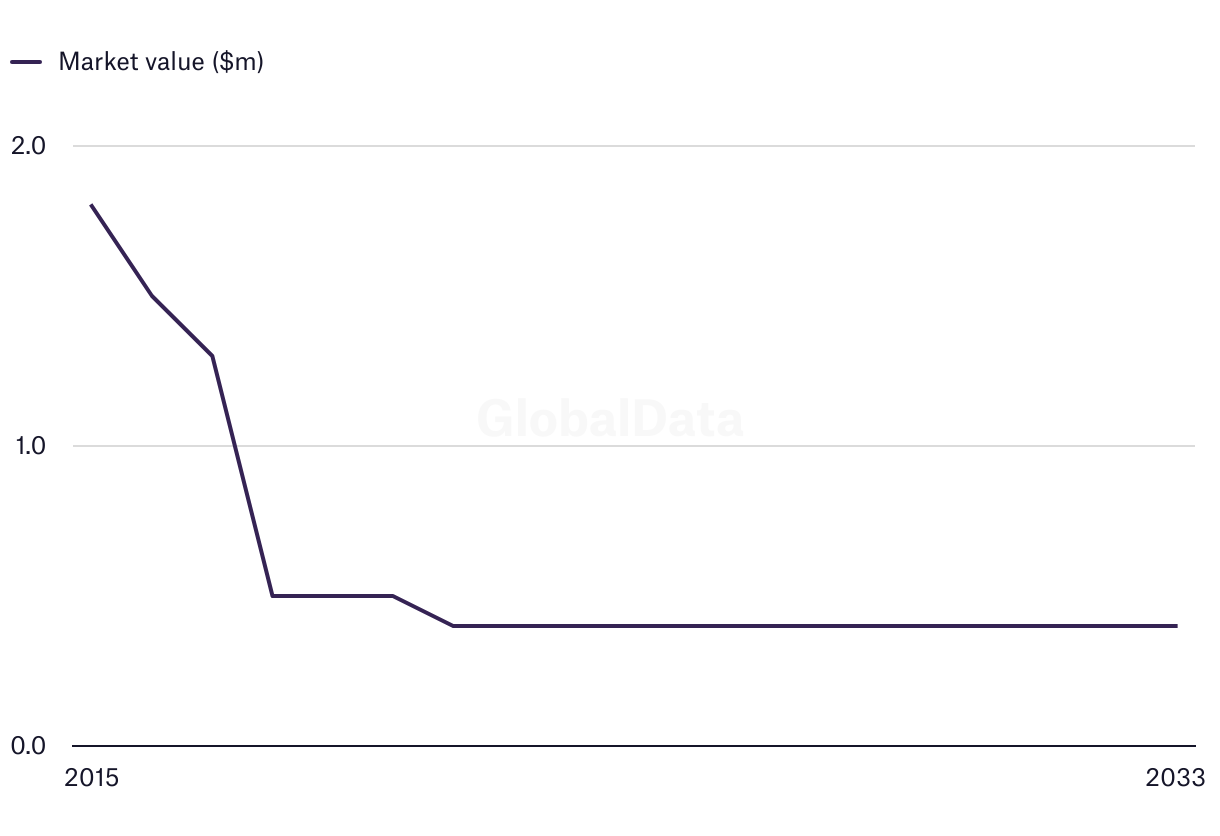Click the GlobalData watermark in chart center
Screen dimensions: 1220x836
point(610,419)
